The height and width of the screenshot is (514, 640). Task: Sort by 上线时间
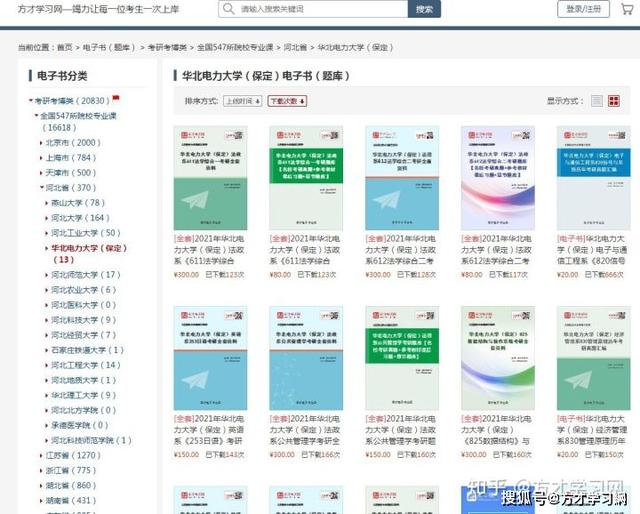pos(242,101)
